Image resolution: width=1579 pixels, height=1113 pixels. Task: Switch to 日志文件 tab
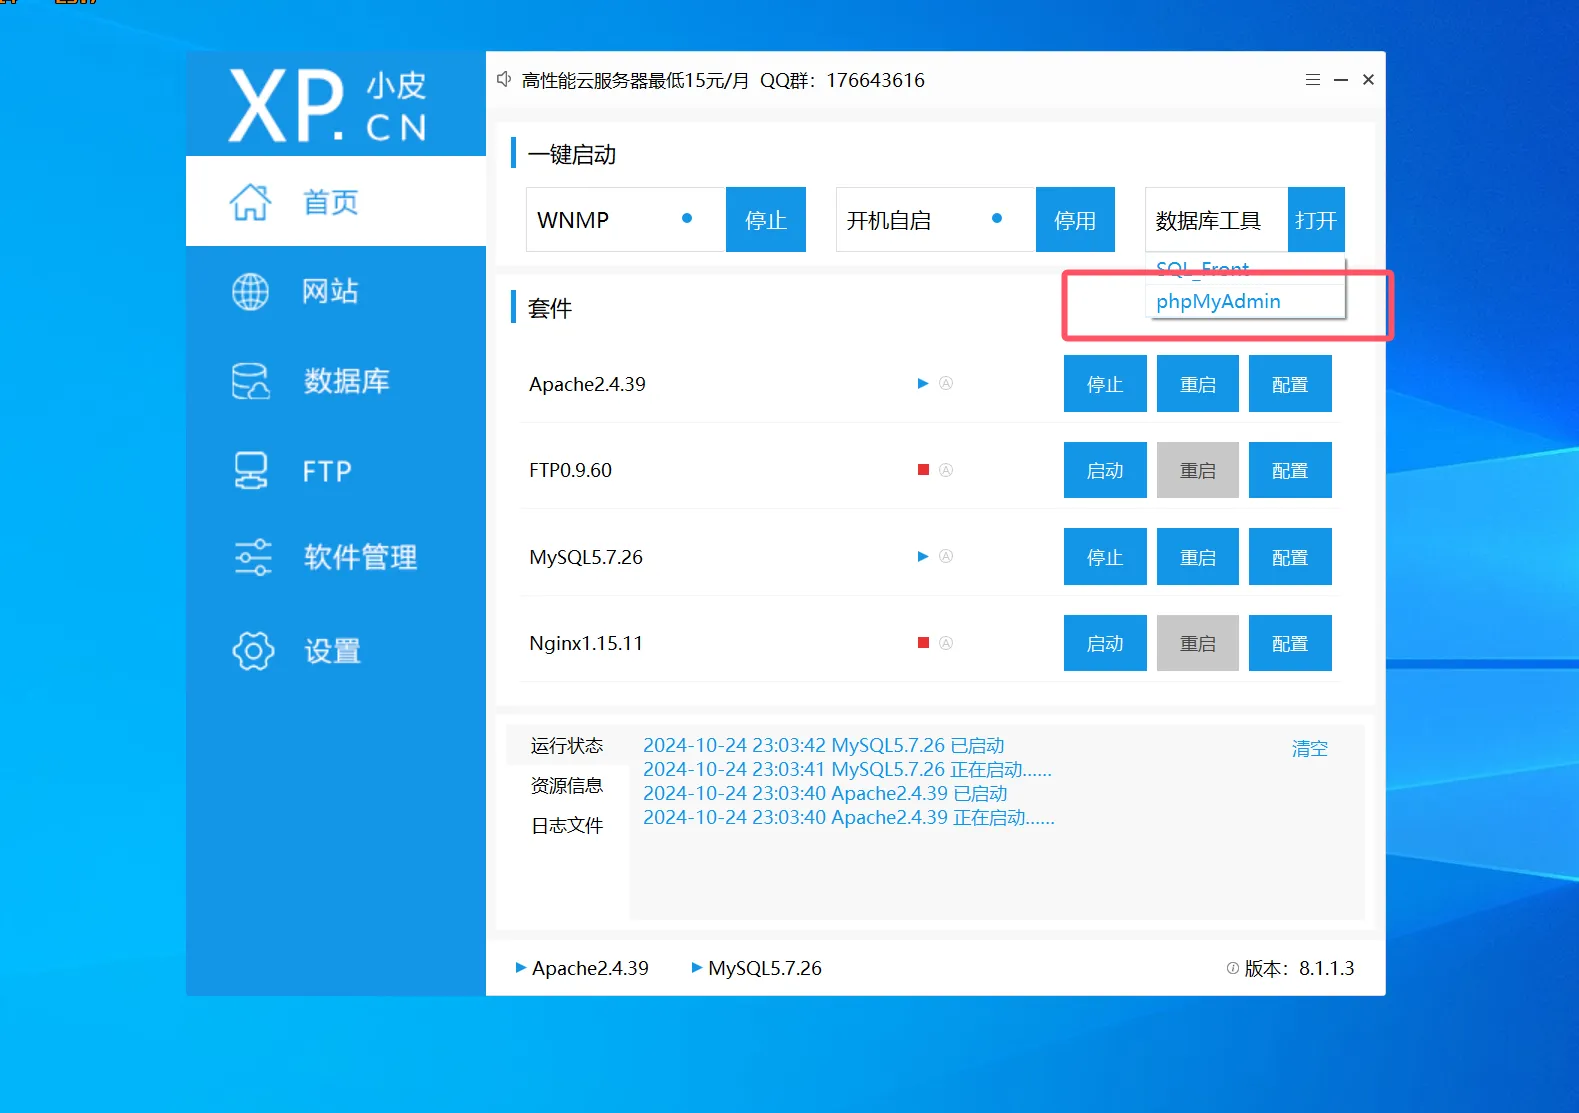click(x=567, y=825)
